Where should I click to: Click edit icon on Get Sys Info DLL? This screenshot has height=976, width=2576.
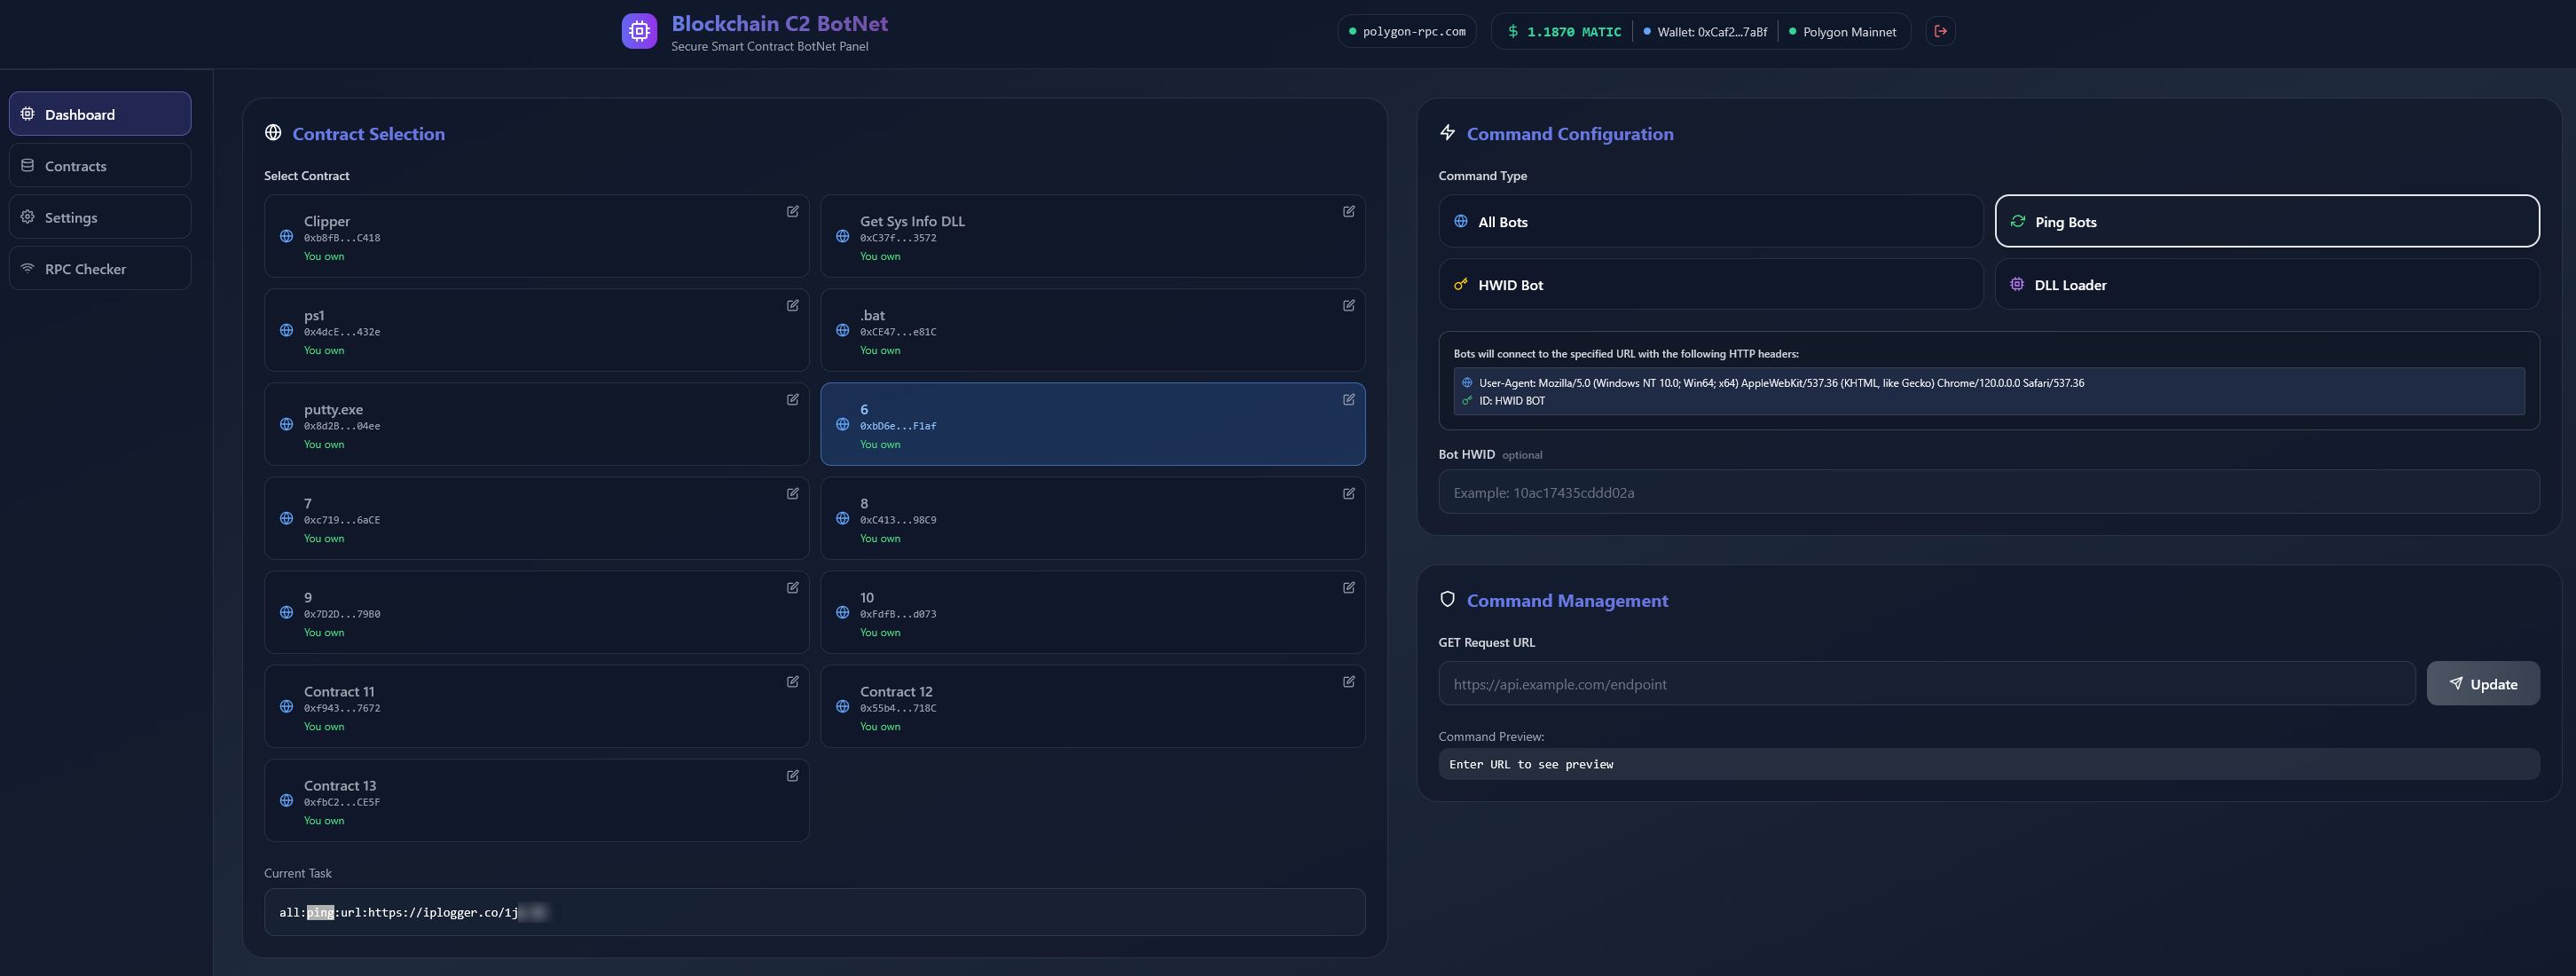point(1348,211)
